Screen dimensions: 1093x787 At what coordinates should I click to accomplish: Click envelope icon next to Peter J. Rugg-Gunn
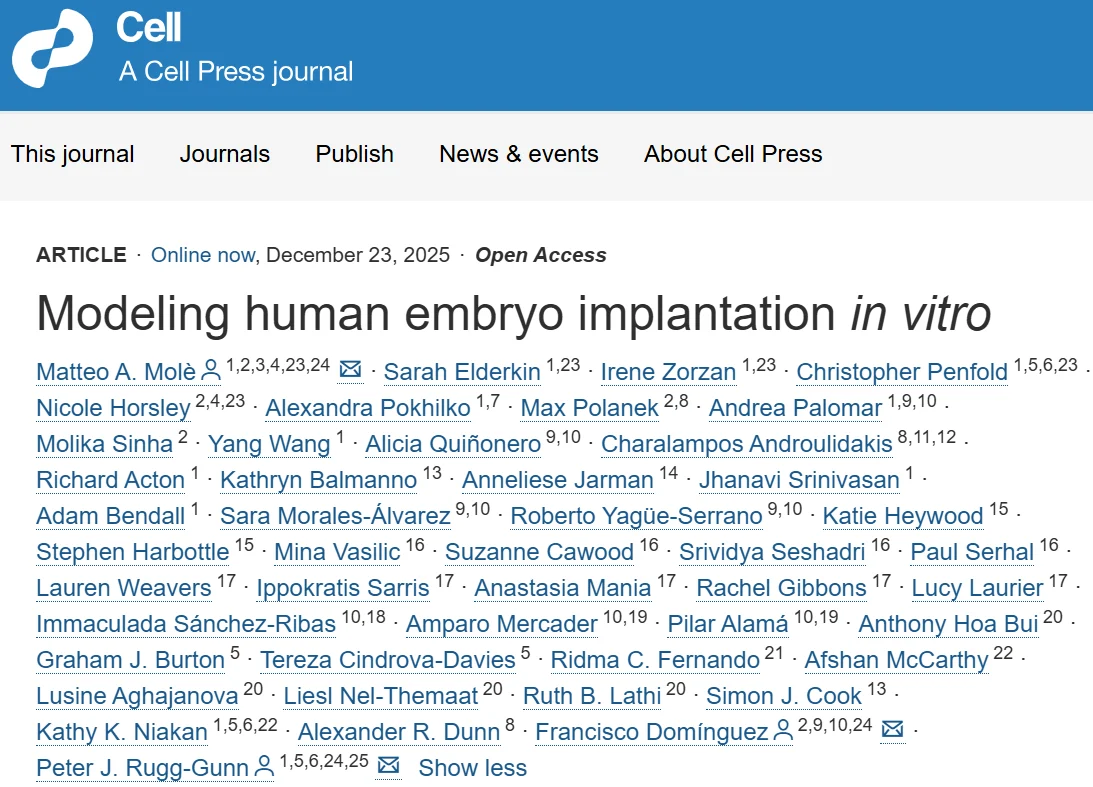click(x=388, y=766)
